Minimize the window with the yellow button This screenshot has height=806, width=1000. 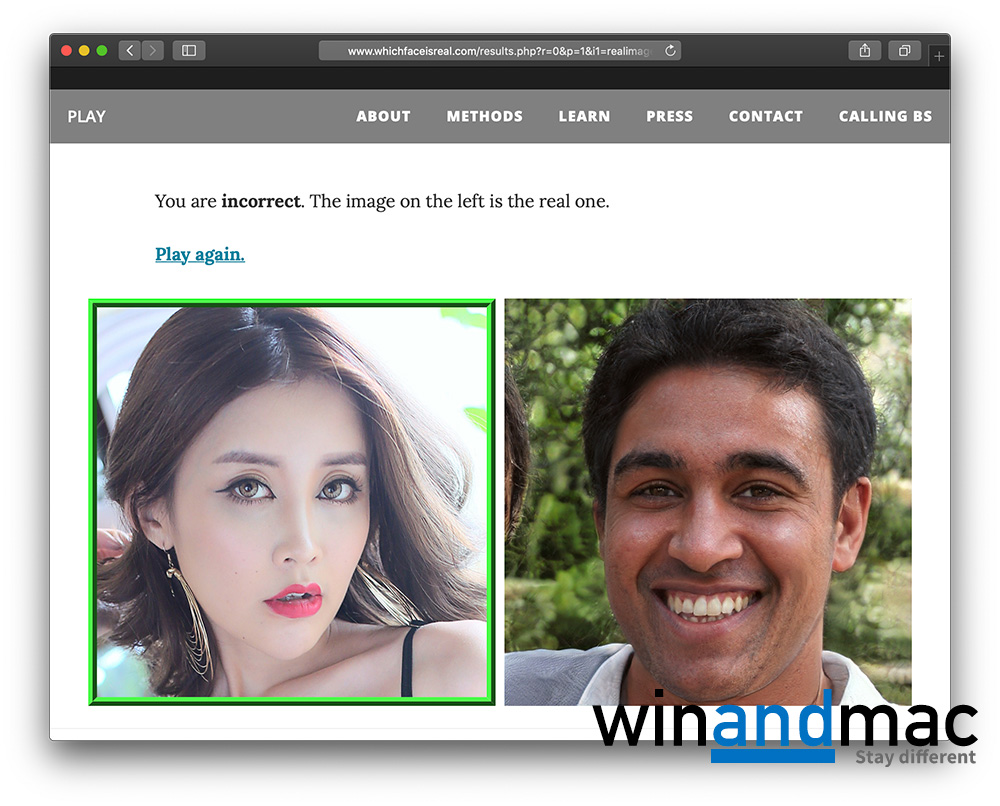(x=84, y=51)
